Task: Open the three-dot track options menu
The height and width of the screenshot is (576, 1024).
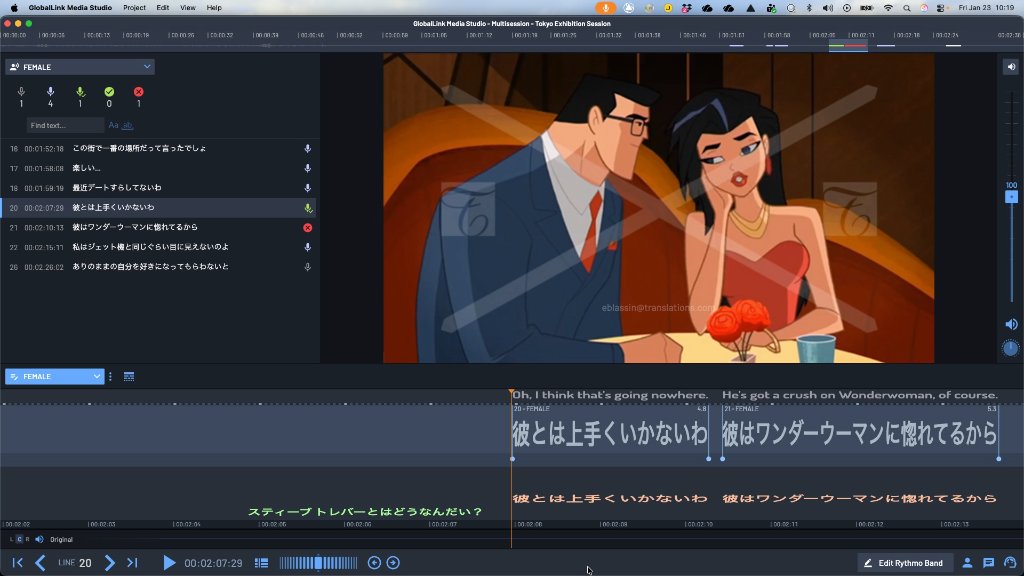Action: [110, 376]
